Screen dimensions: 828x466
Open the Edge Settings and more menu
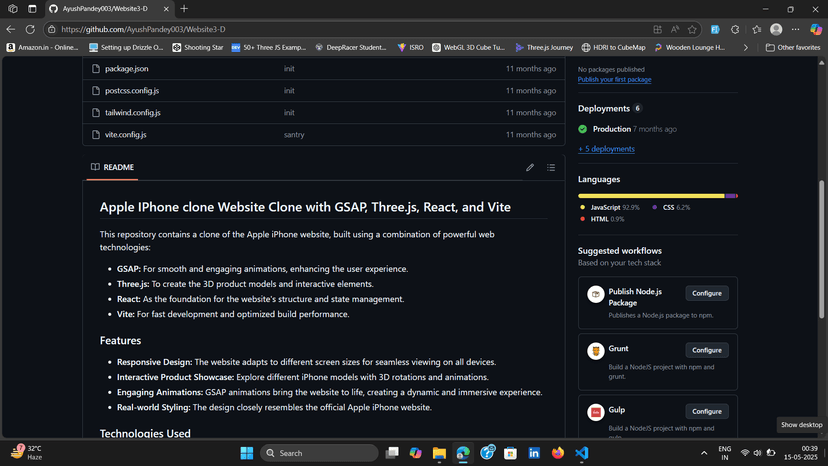[795, 30]
